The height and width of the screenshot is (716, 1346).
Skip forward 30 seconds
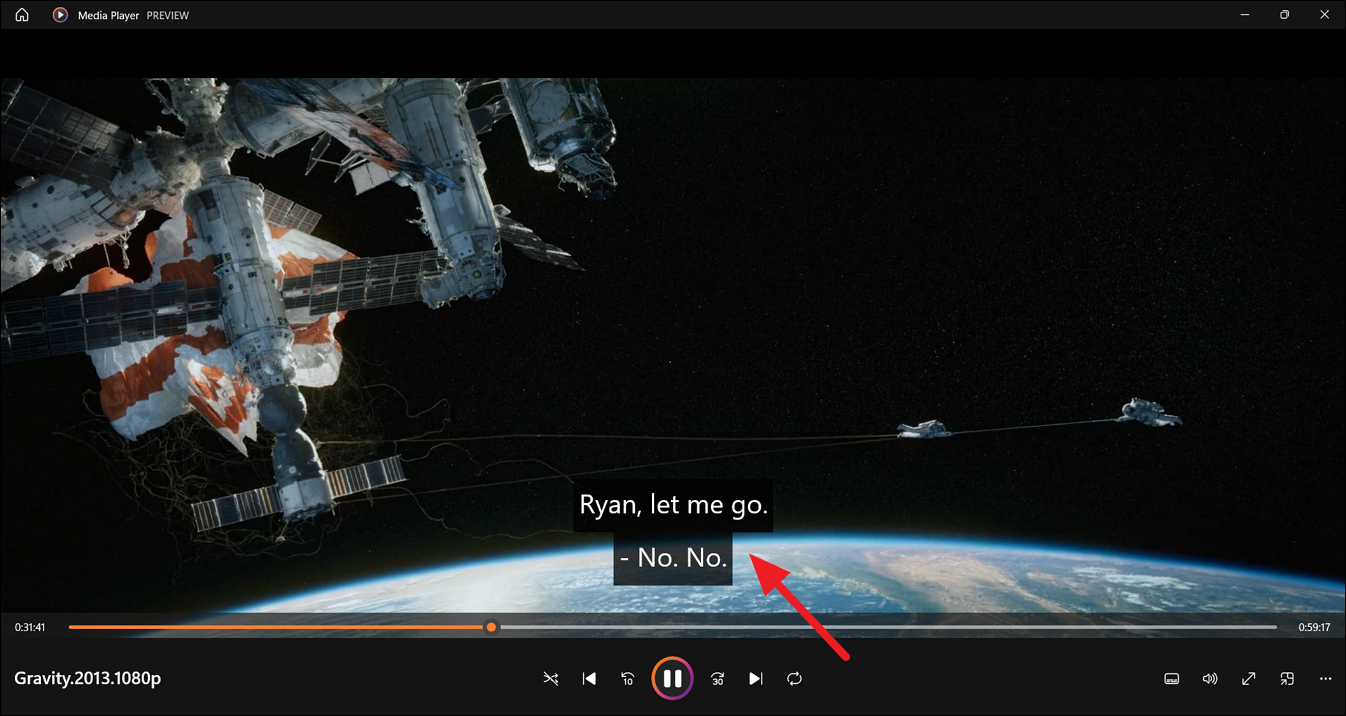coord(718,679)
